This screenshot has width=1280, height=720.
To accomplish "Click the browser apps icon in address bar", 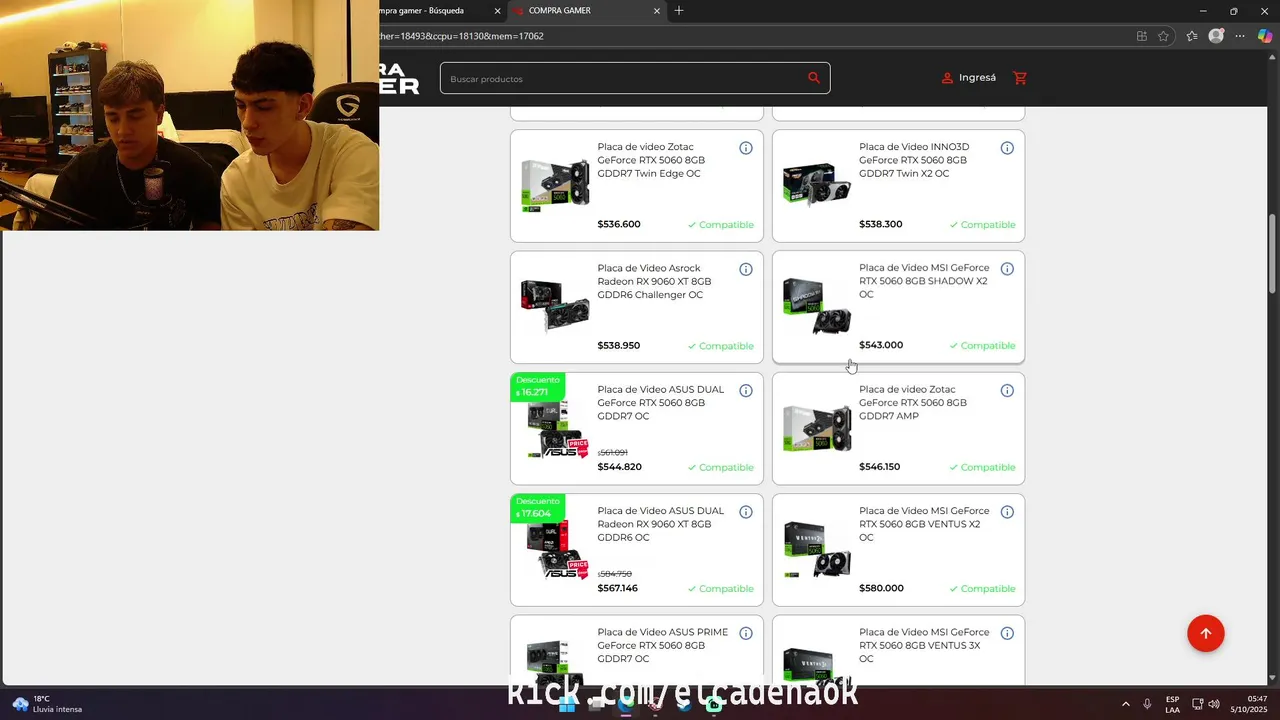I will [1142, 36].
